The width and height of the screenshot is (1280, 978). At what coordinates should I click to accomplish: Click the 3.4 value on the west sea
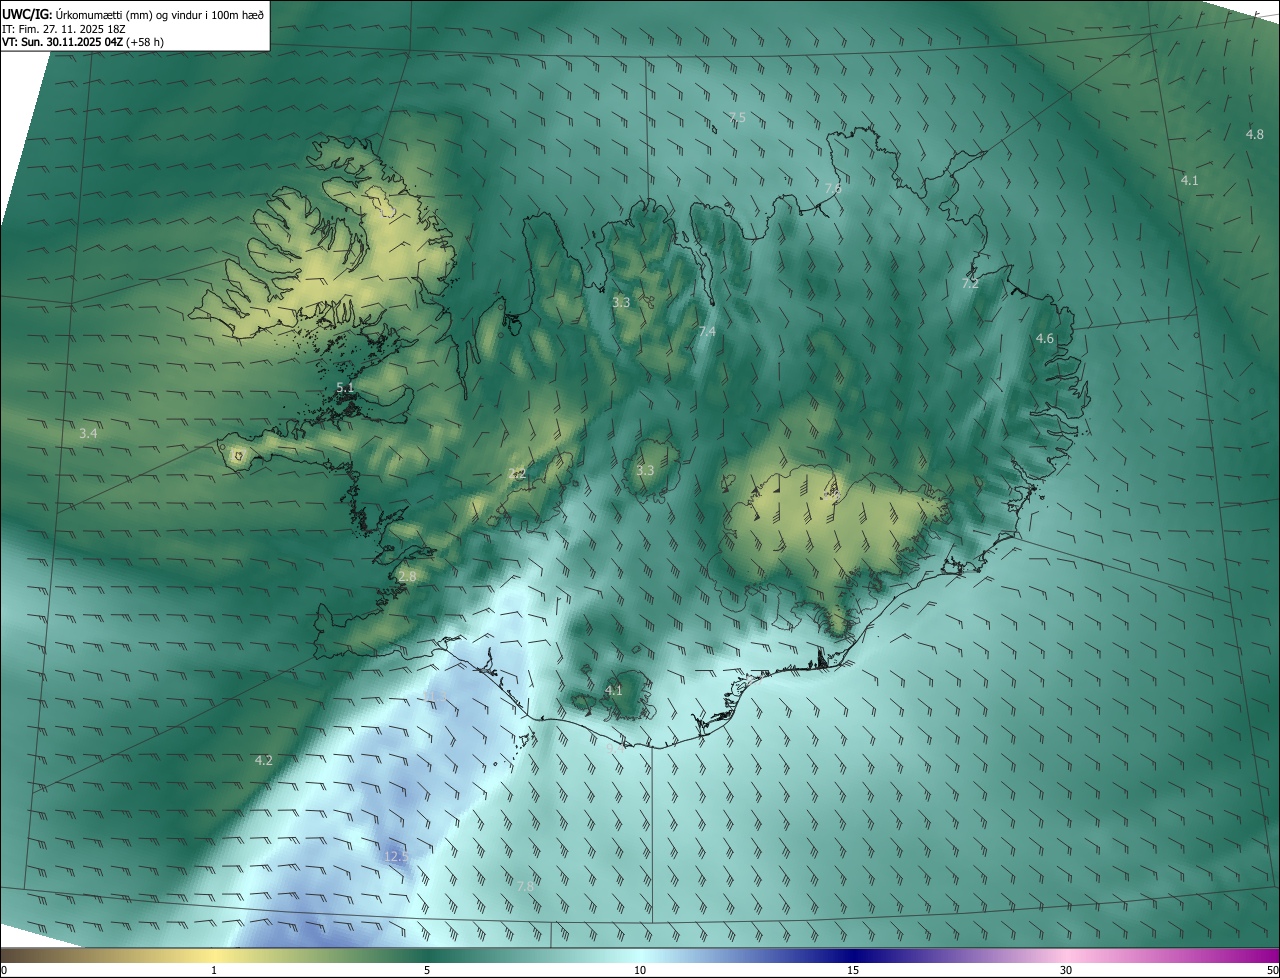88,434
